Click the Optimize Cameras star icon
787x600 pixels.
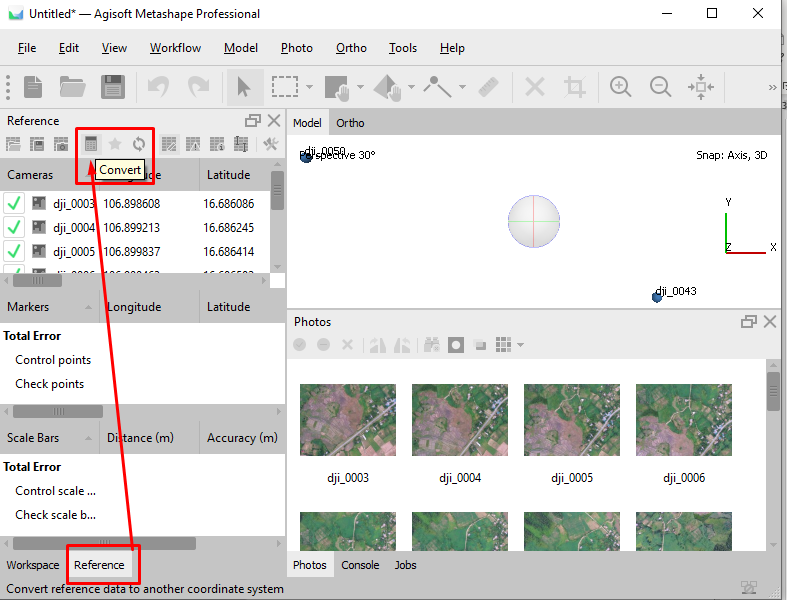coord(115,145)
